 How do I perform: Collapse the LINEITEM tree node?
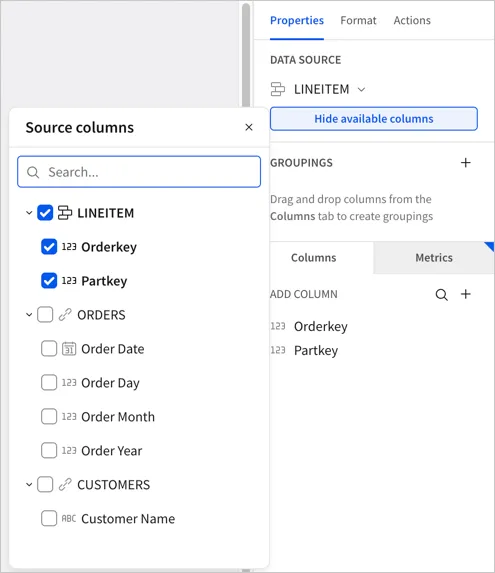coord(29,213)
